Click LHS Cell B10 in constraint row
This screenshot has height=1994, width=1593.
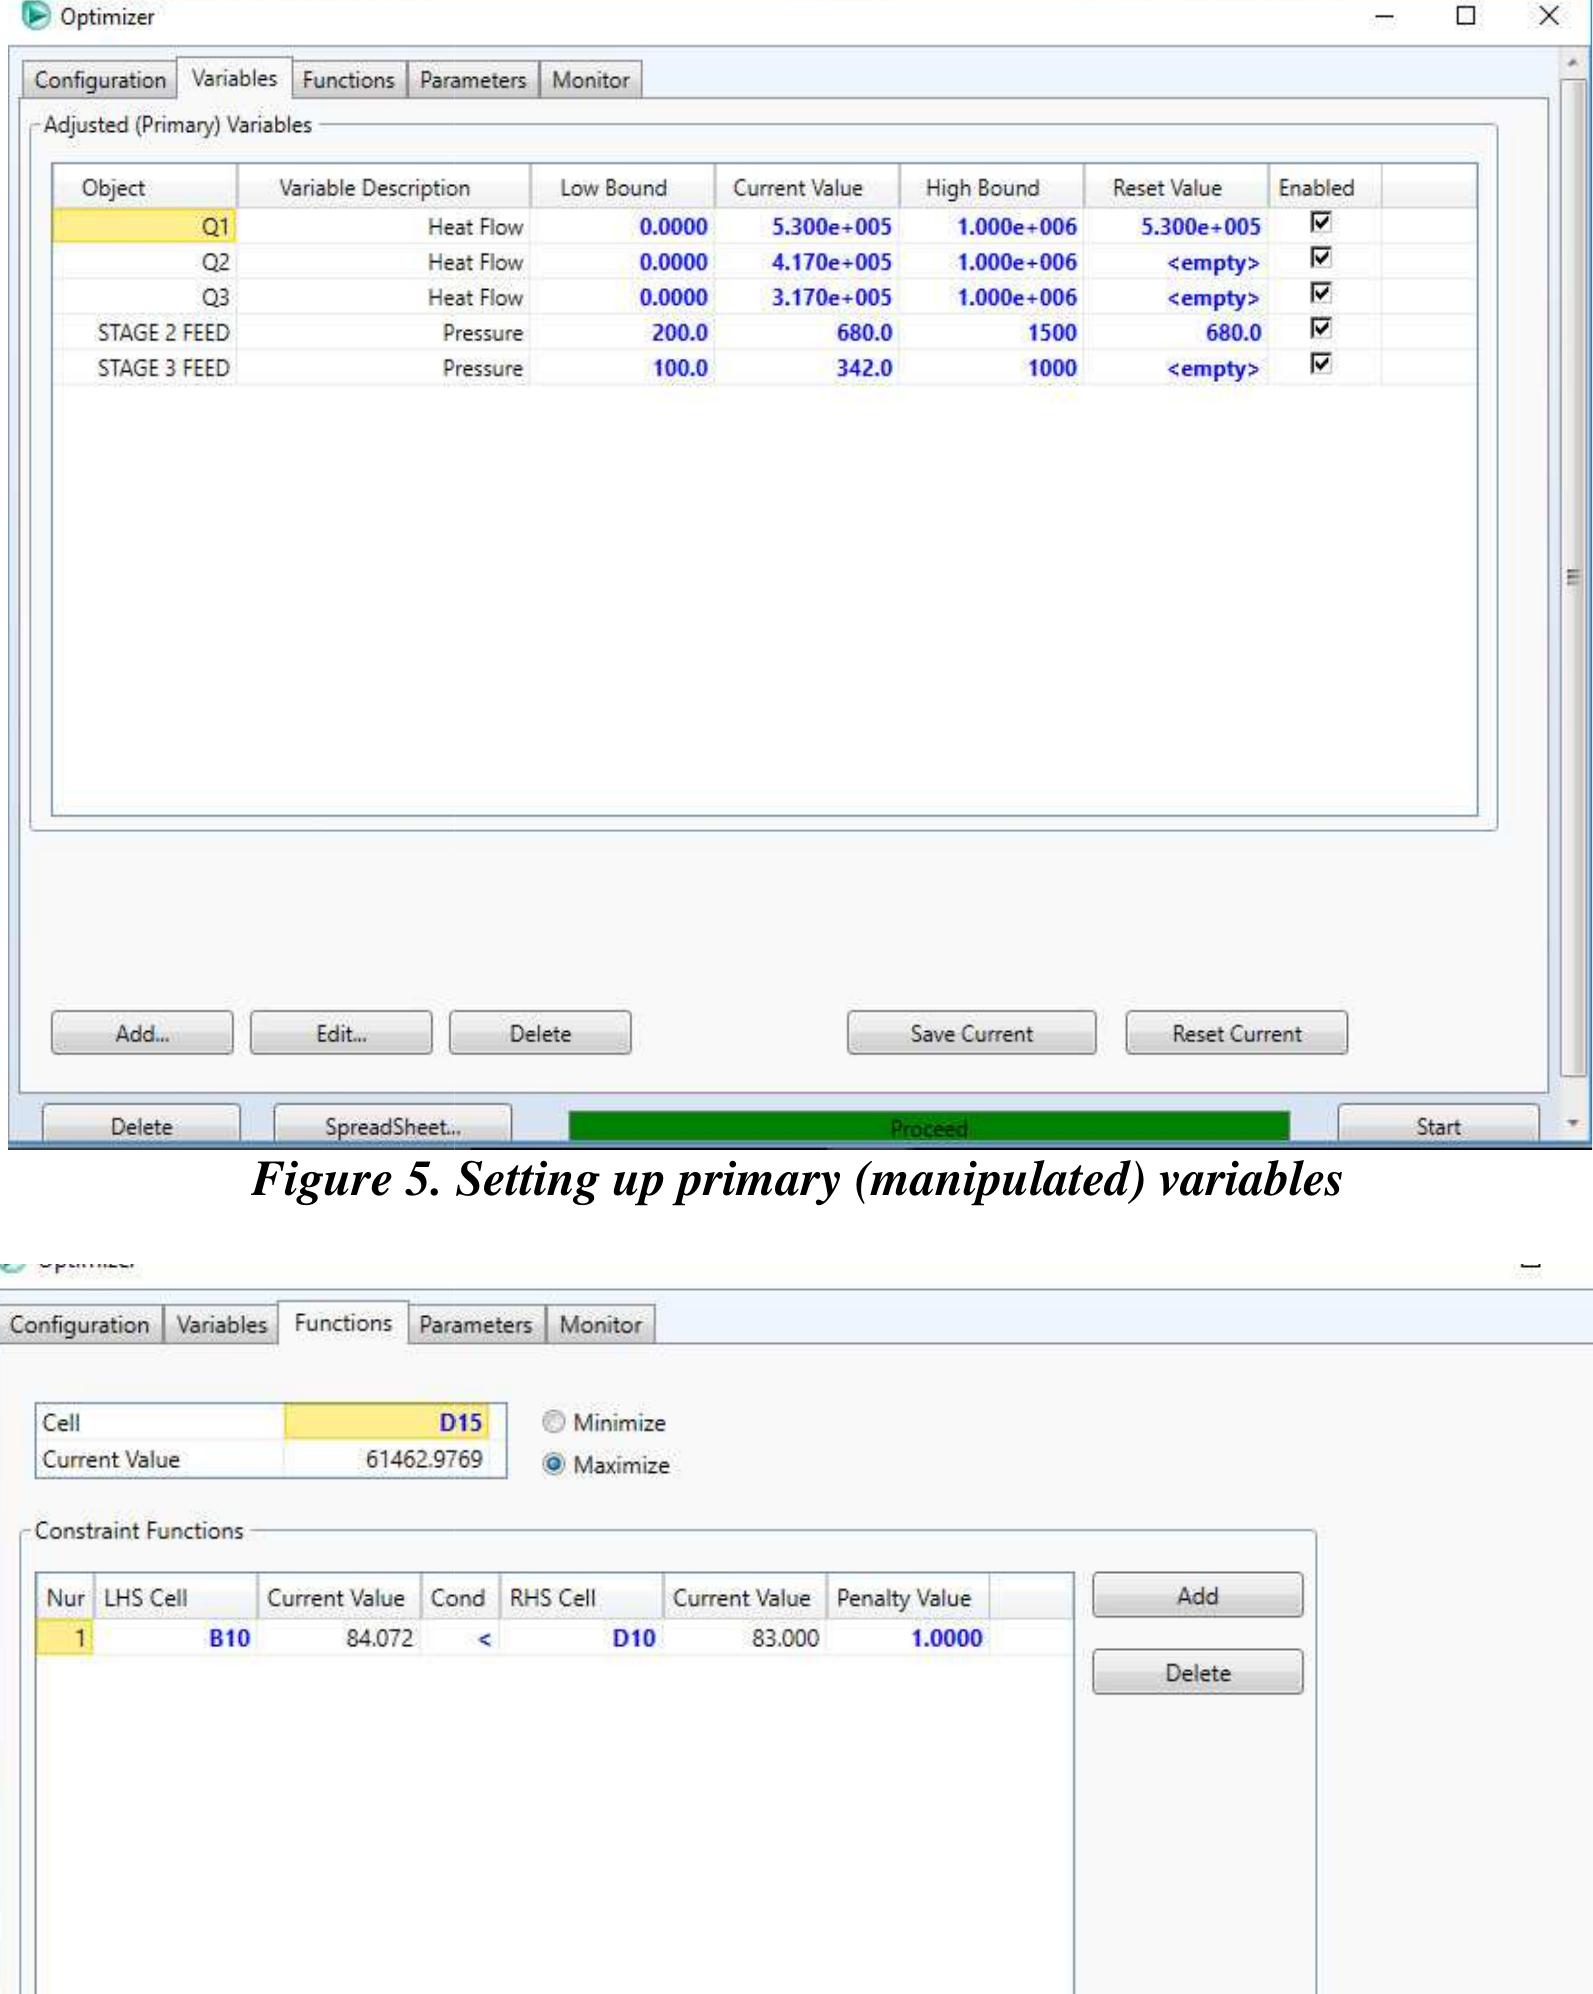[176, 1638]
